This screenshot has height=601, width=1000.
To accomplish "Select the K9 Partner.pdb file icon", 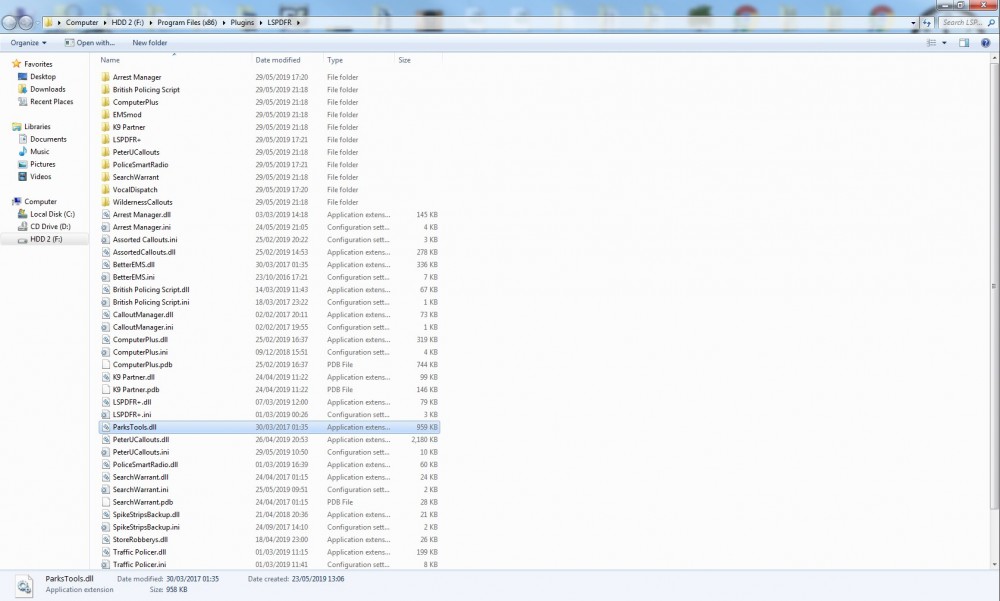I will pos(106,390).
